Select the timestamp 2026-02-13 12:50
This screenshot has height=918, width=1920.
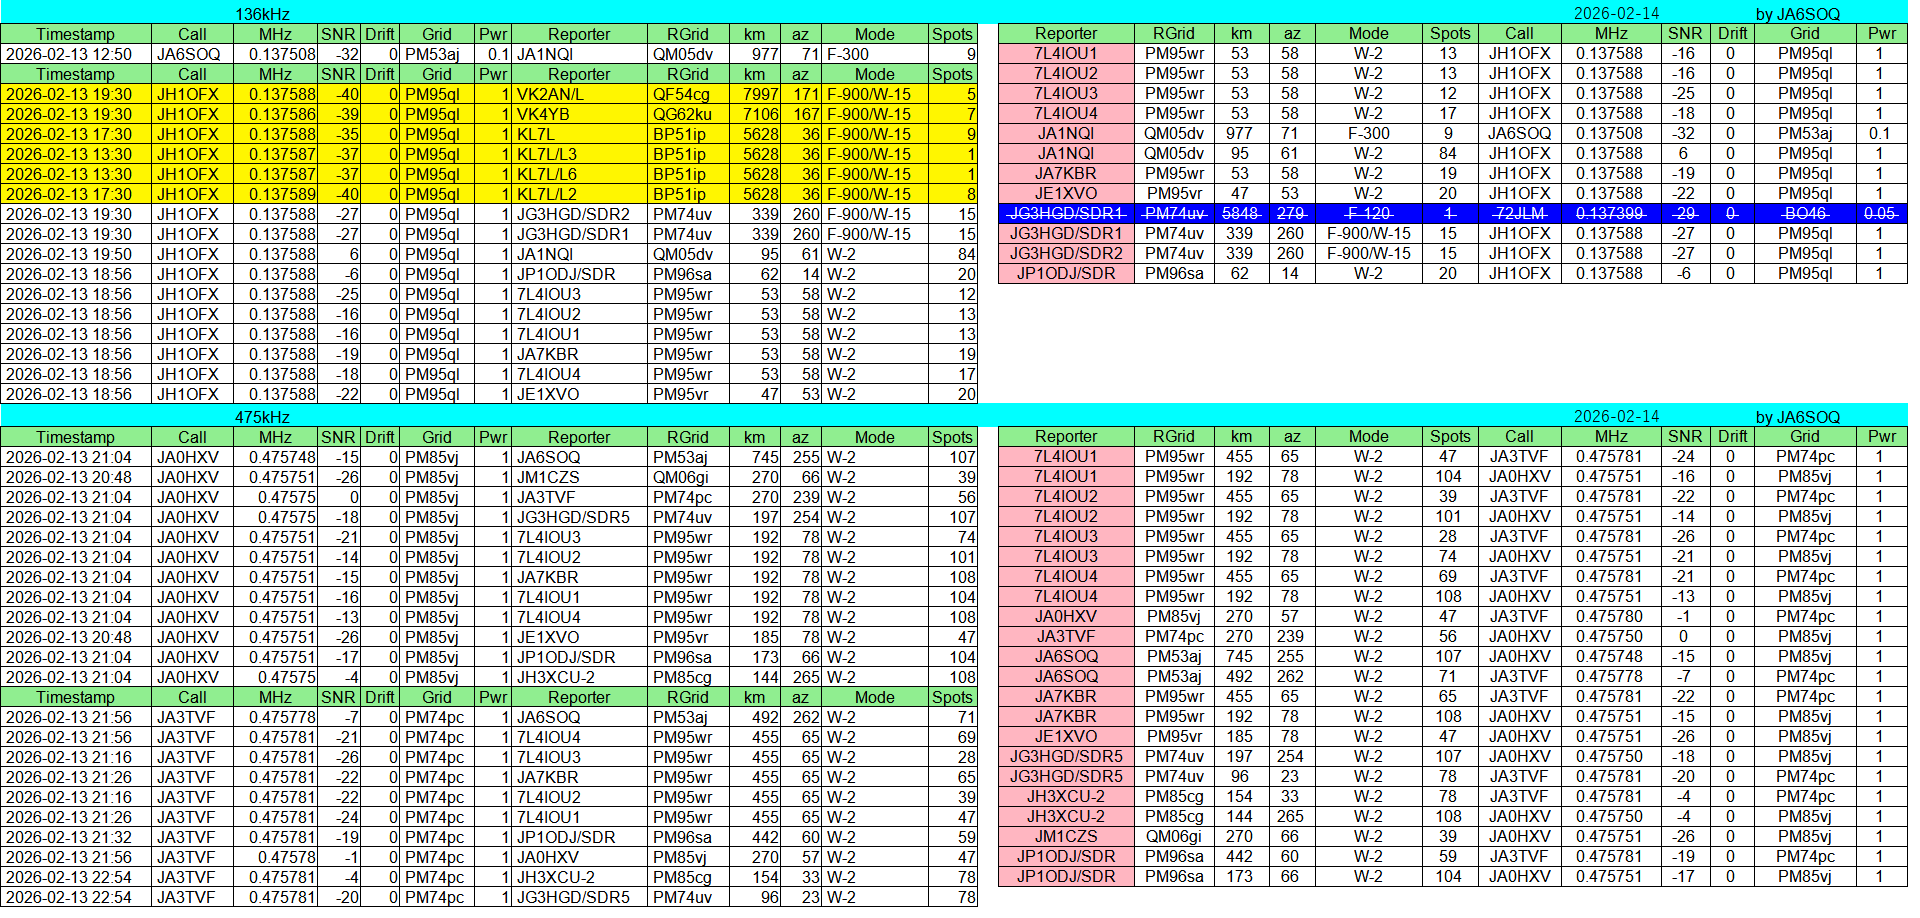[69, 54]
